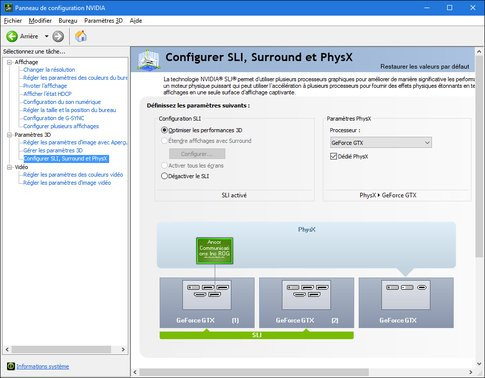This screenshot has height=378, width=485.
Task: Click task tree scroll right arrow
Action: click(x=123, y=349)
